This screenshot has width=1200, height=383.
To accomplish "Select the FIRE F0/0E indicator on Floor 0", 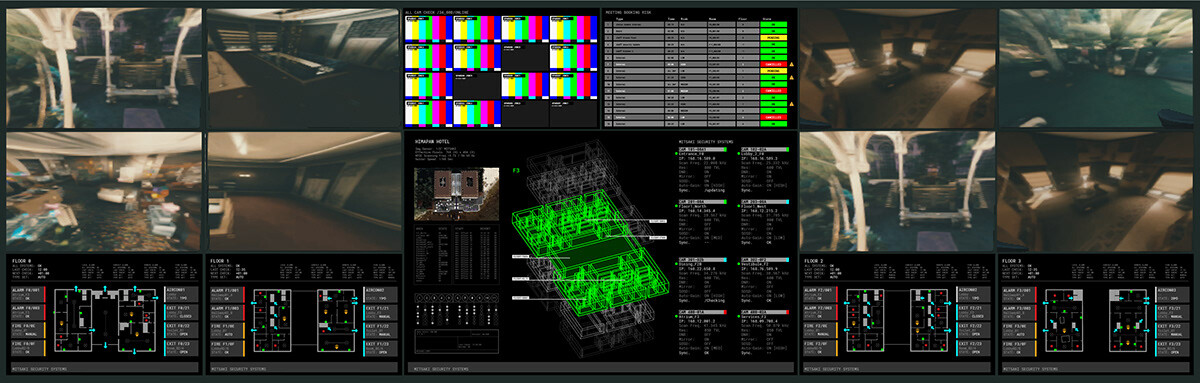I will click(27, 329).
